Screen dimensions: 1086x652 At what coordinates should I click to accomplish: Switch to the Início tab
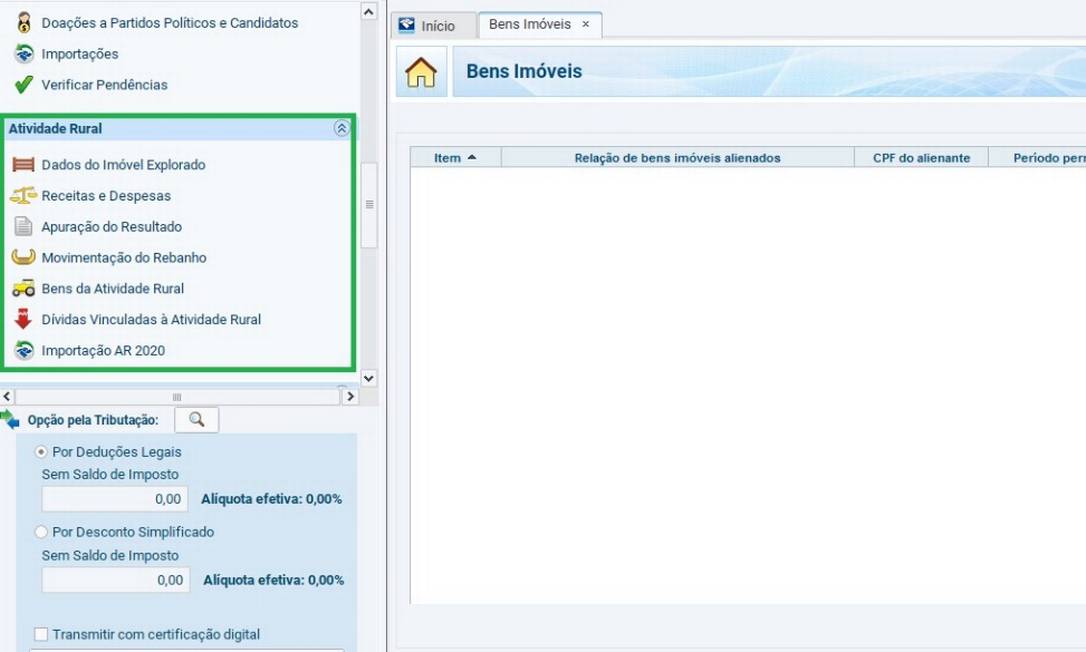click(x=428, y=26)
